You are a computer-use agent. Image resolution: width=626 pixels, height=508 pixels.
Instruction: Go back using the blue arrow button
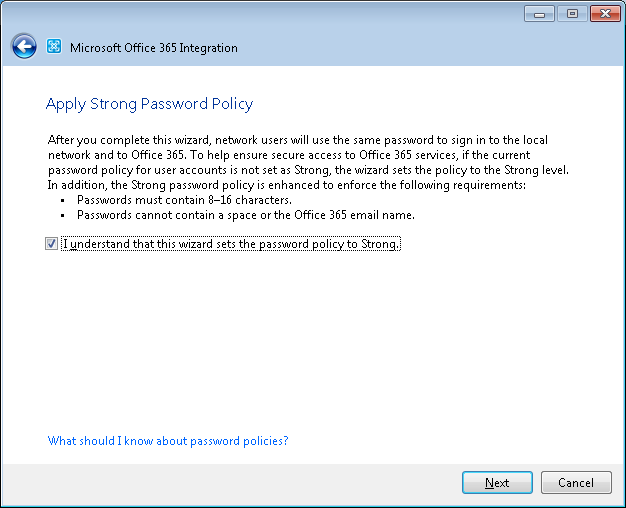(x=24, y=47)
